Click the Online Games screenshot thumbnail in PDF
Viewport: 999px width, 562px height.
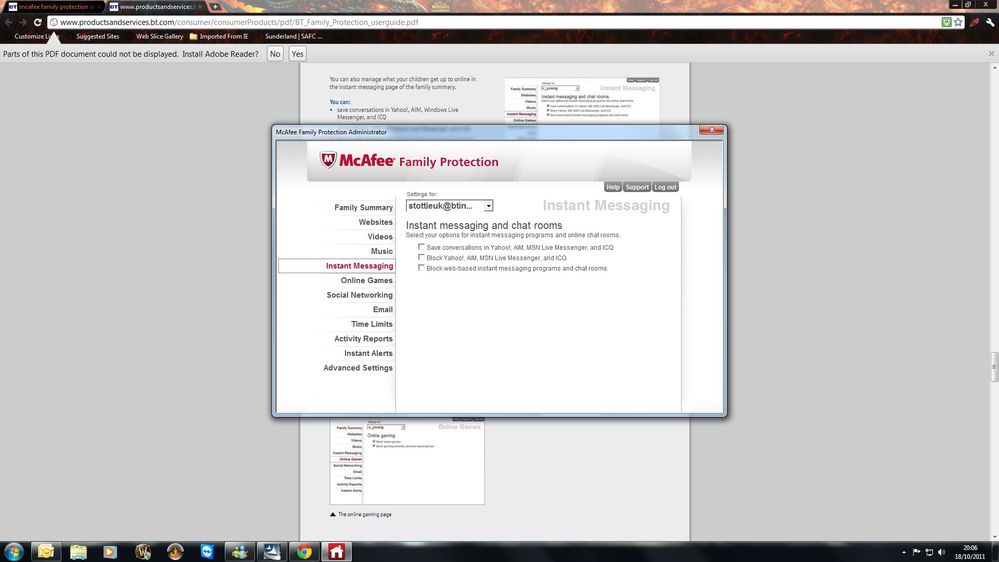[x=407, y=461]
